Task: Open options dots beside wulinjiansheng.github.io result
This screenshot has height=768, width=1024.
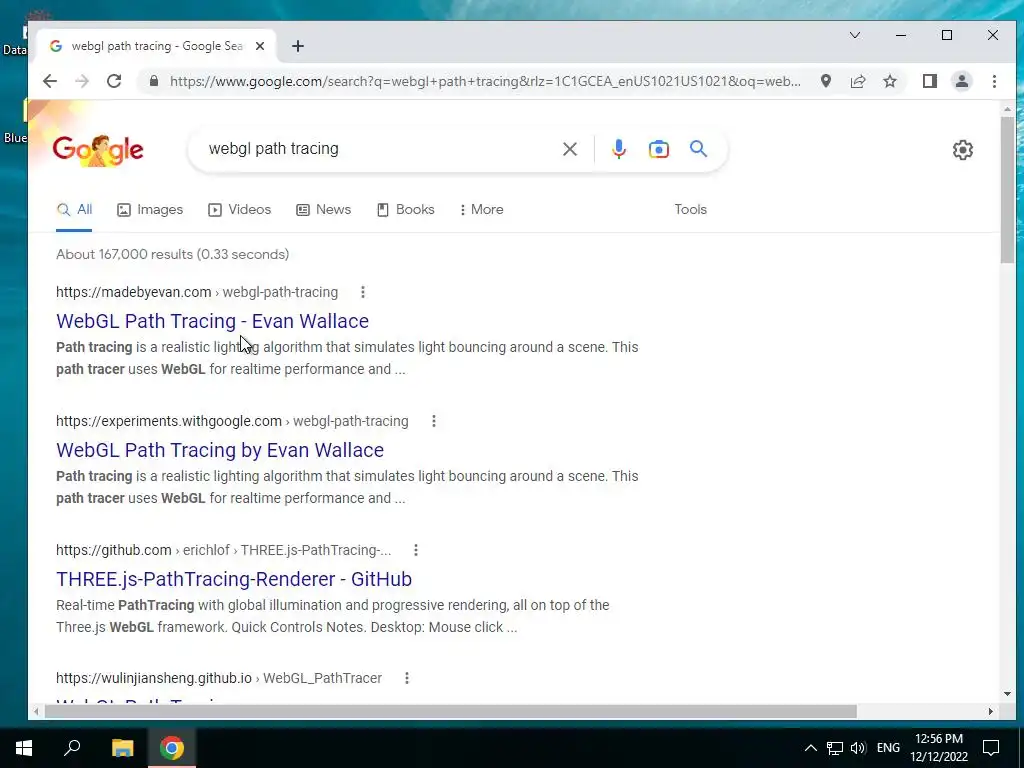Action: (406, 678)
